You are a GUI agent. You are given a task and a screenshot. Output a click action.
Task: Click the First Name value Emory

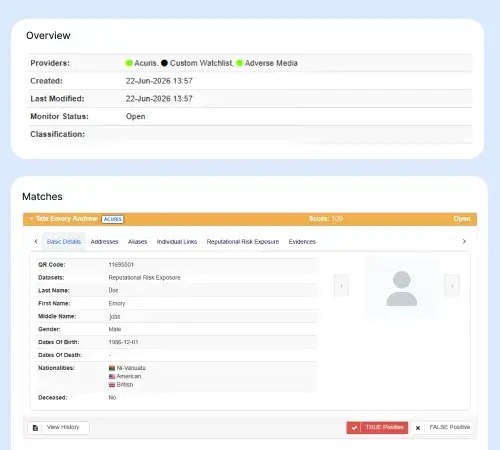click(117, 304)
